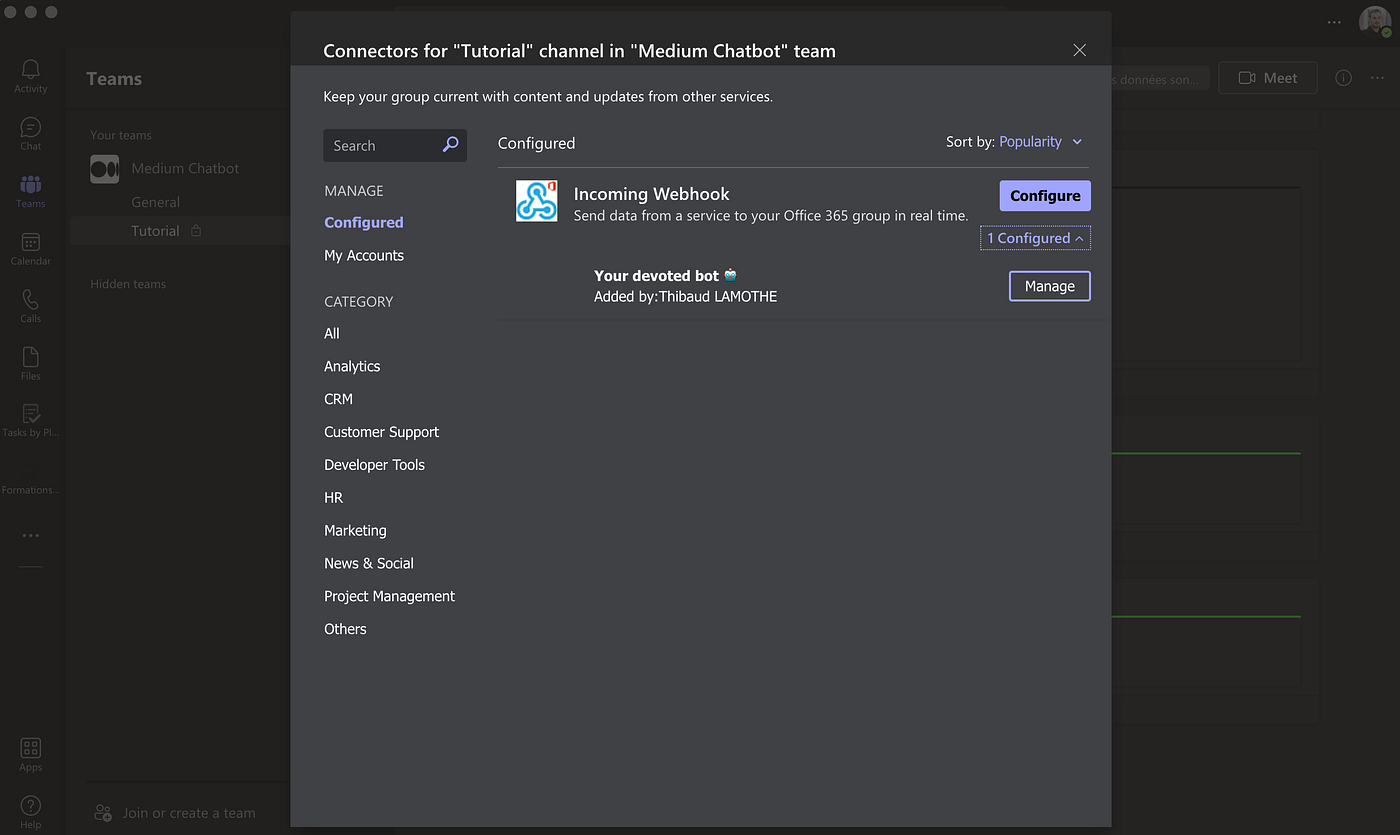Viewport: 1400px width, 835px height.
Task: Close the Connectors dialog with X
Action: (1079, 50)
